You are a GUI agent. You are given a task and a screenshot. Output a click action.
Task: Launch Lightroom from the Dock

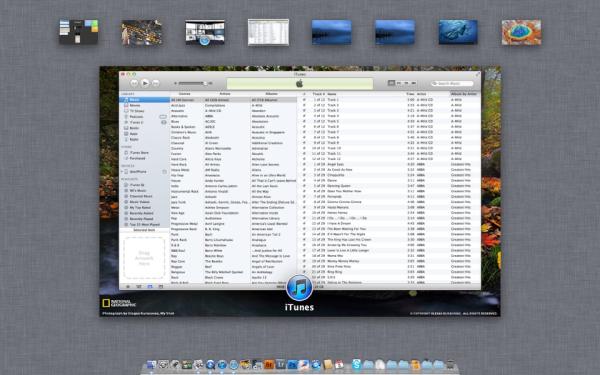[x=280, y=364]
